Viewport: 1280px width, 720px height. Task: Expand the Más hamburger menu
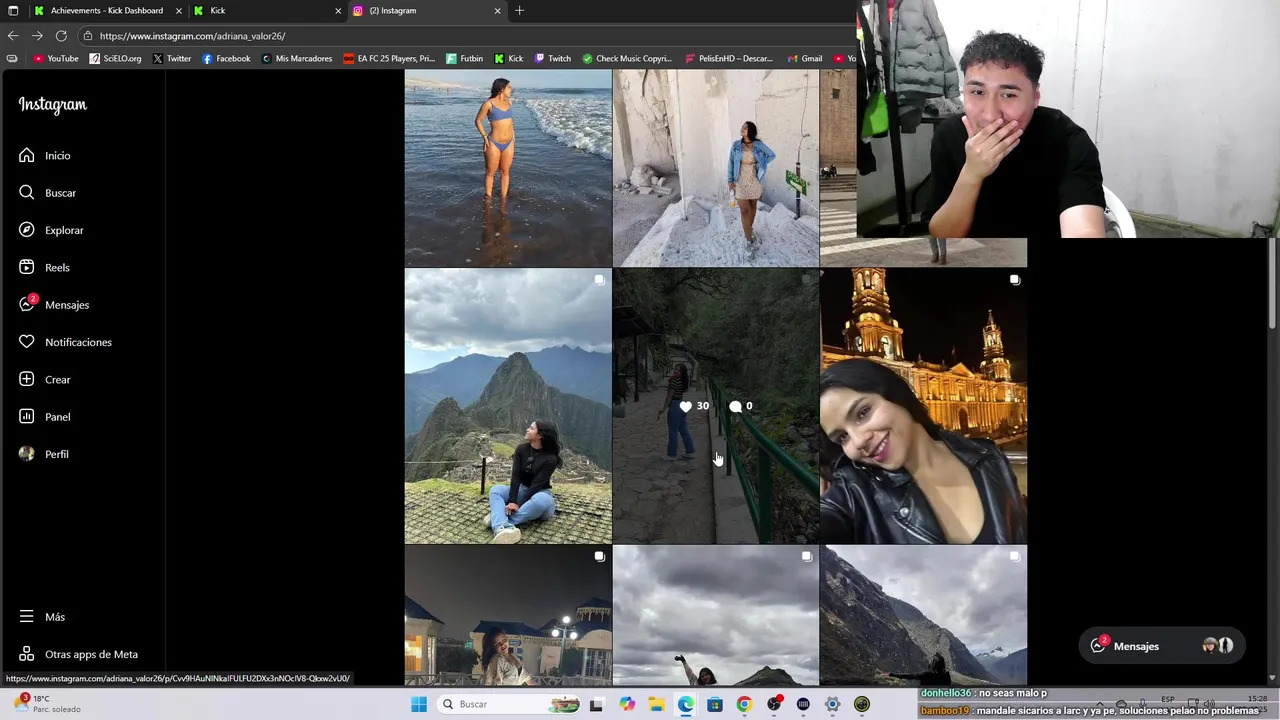click(x=42, y=617)
